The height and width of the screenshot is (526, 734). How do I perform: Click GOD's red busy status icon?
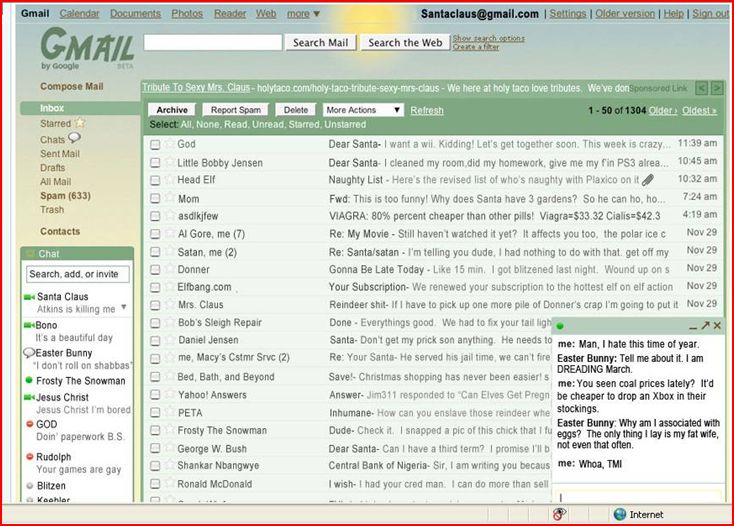(29, 425)
